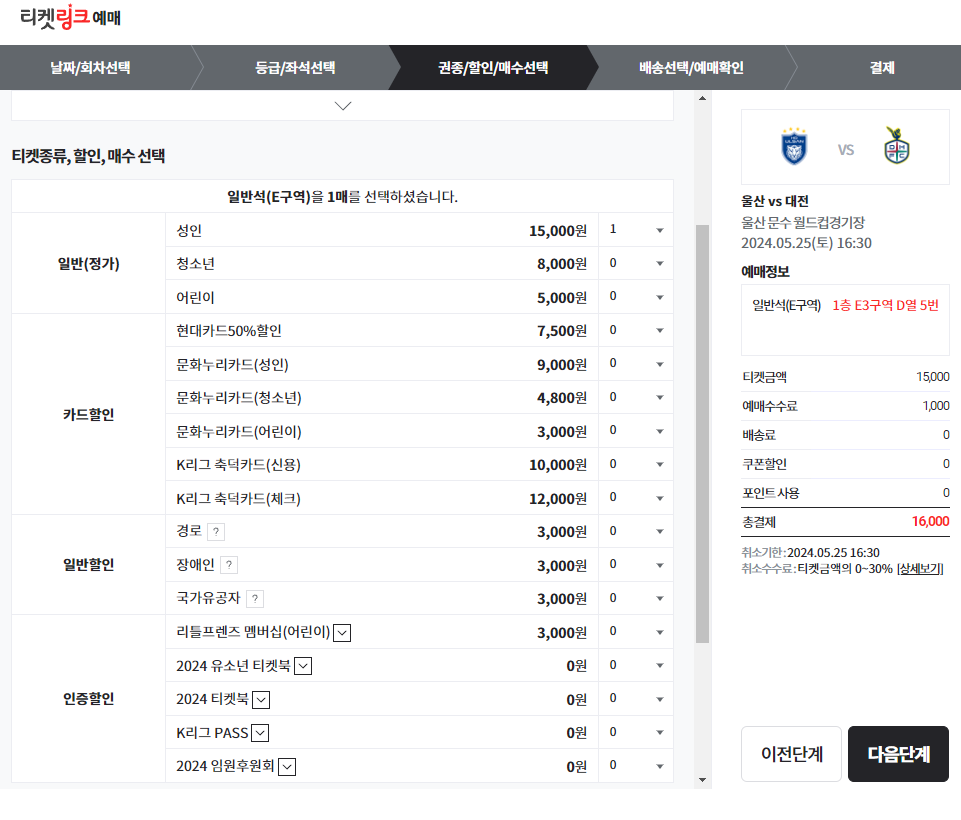This screenshot has height=820, width=961.
Task: Expand the 2024 임원후원회 details chevron
Action: (x=287, y=767)
